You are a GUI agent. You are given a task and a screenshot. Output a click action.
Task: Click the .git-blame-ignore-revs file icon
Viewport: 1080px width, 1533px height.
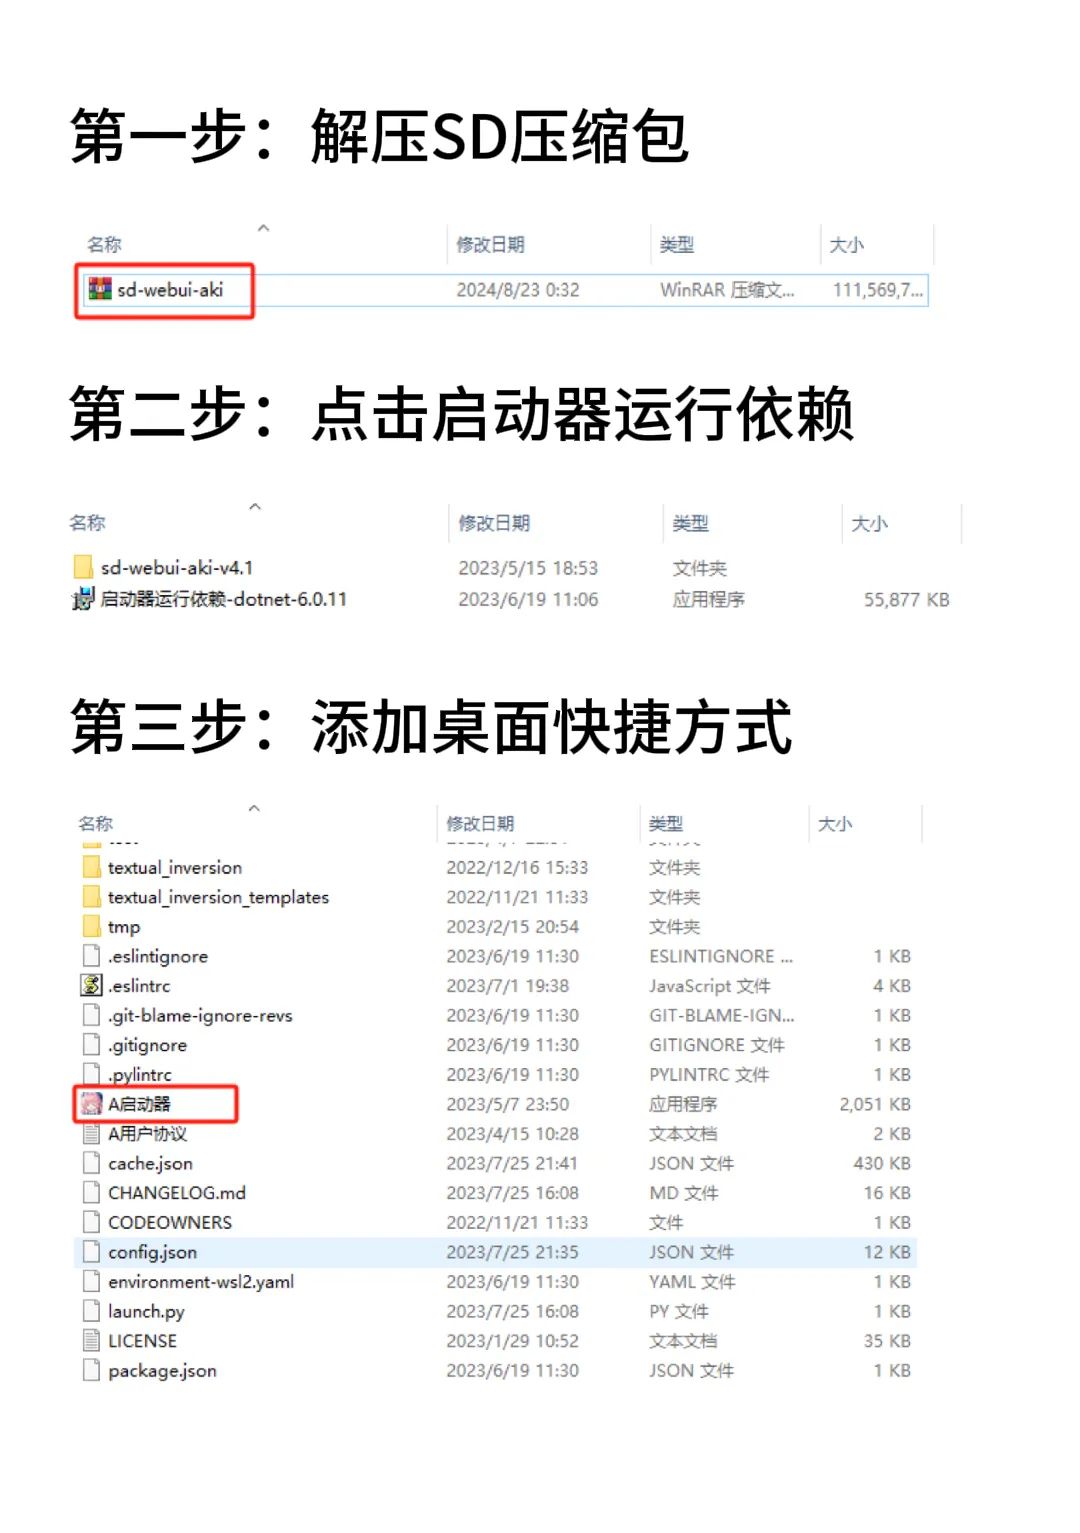pos(91,1015)
